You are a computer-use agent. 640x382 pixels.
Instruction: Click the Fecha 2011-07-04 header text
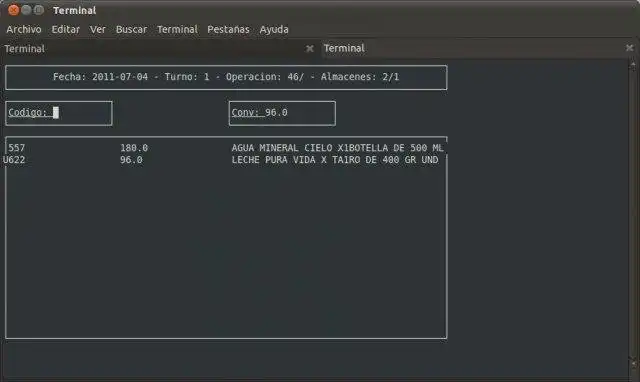tap(100, 77)
